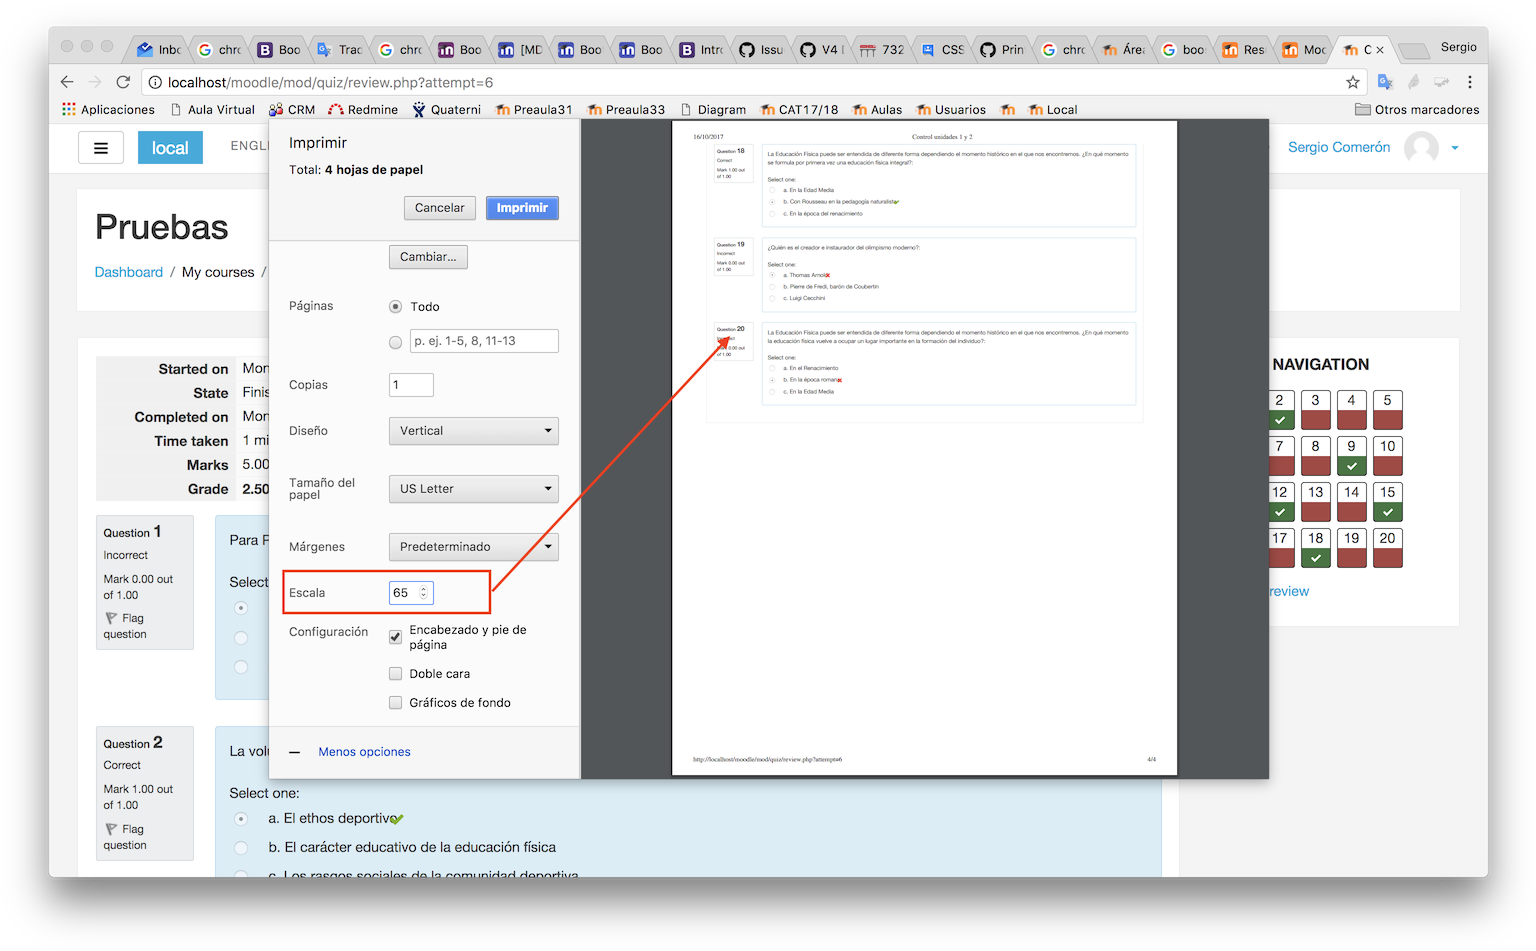Click the print preview page
This screenshot has width=1536, height=951.
point(924,448)
